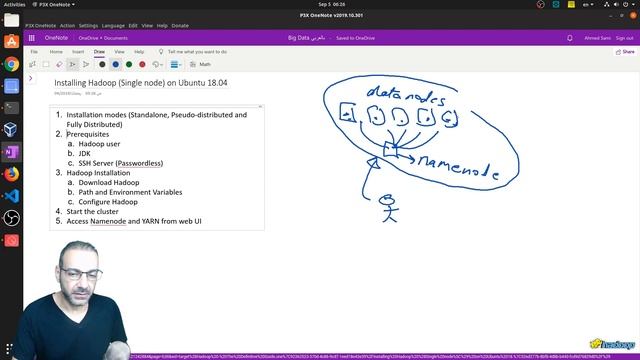Image resolution: width=640 pixels, height=360 pixels.
Task: Click the Download Hadoop list item
Action: pyautogui.click(x=109, y=182)
